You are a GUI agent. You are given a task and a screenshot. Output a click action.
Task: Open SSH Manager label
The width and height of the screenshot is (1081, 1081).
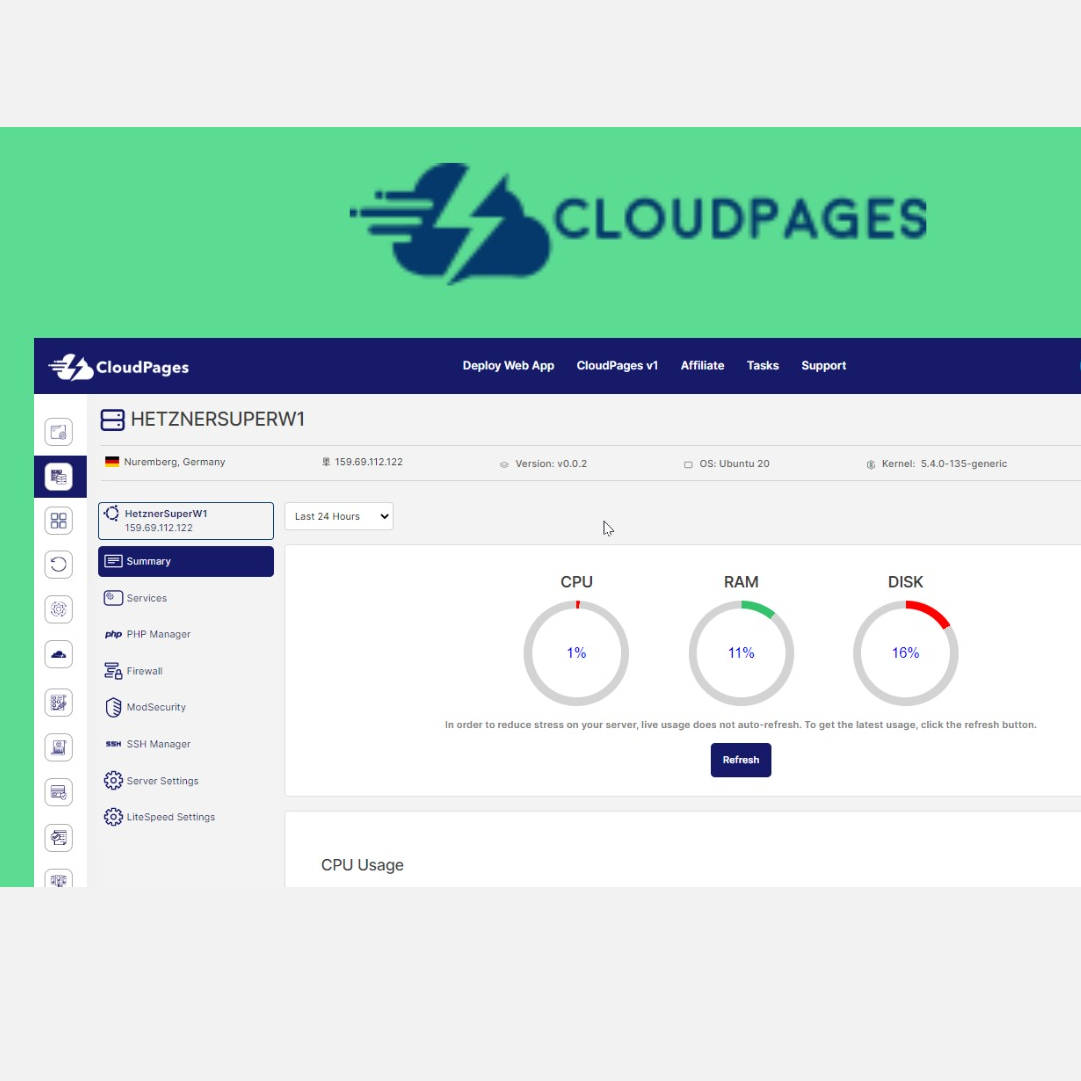pos(159,744)
